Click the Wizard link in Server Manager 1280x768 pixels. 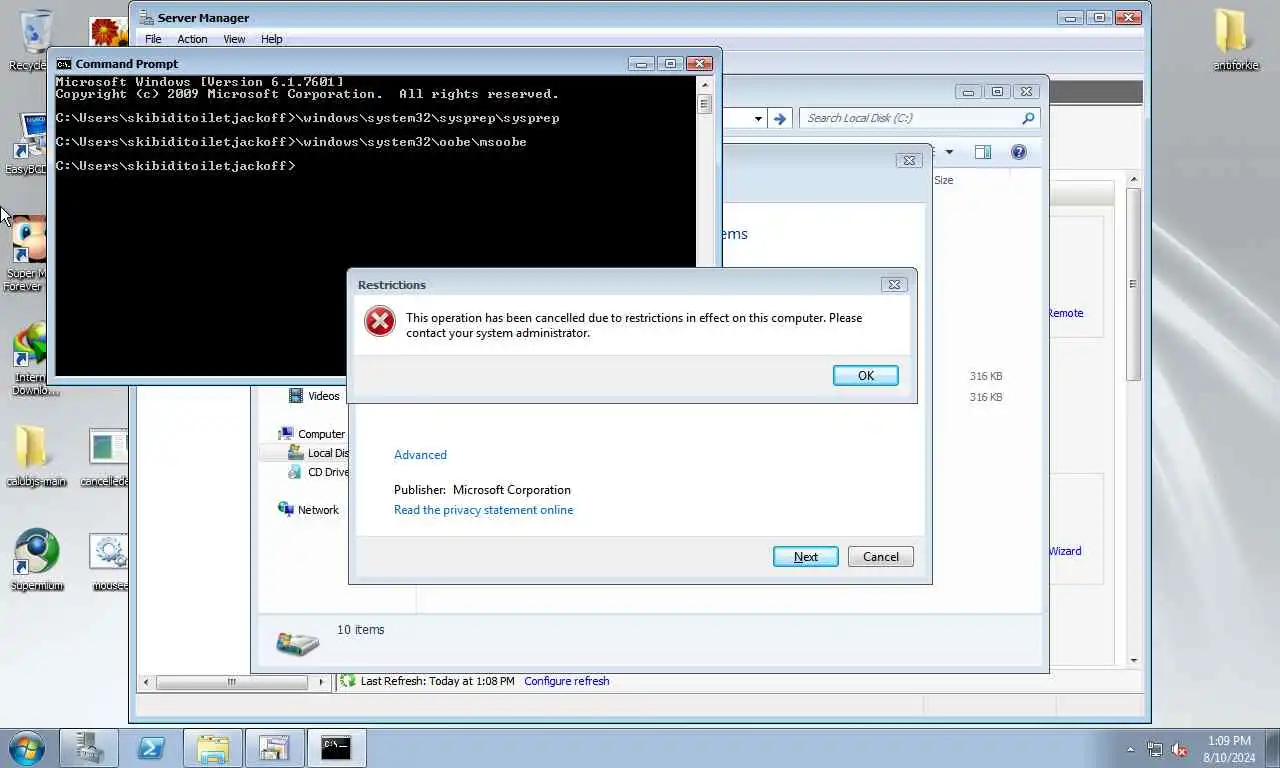click(x=1065, y=551)
